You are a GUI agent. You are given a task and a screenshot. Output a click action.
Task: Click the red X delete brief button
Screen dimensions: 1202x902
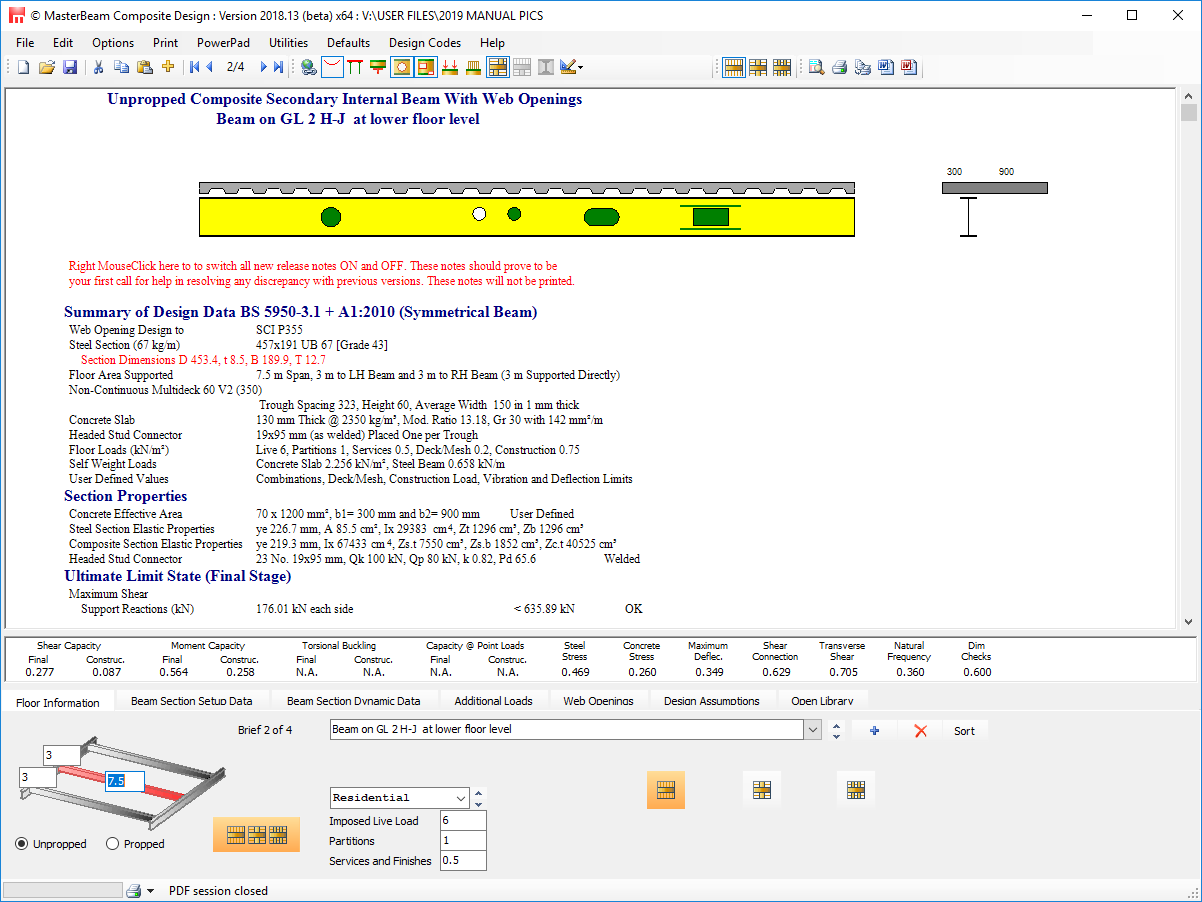pos(921,731)
